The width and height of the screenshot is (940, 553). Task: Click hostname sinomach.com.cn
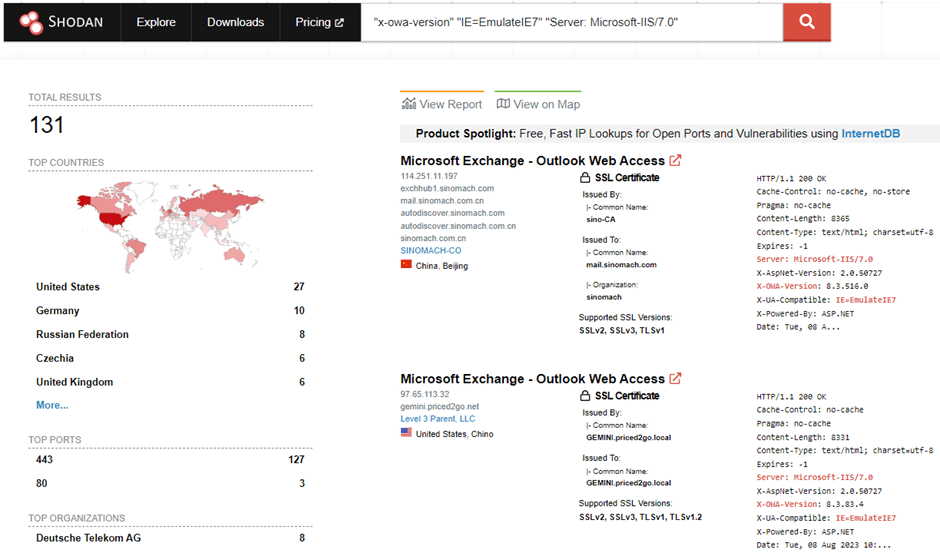433,238
